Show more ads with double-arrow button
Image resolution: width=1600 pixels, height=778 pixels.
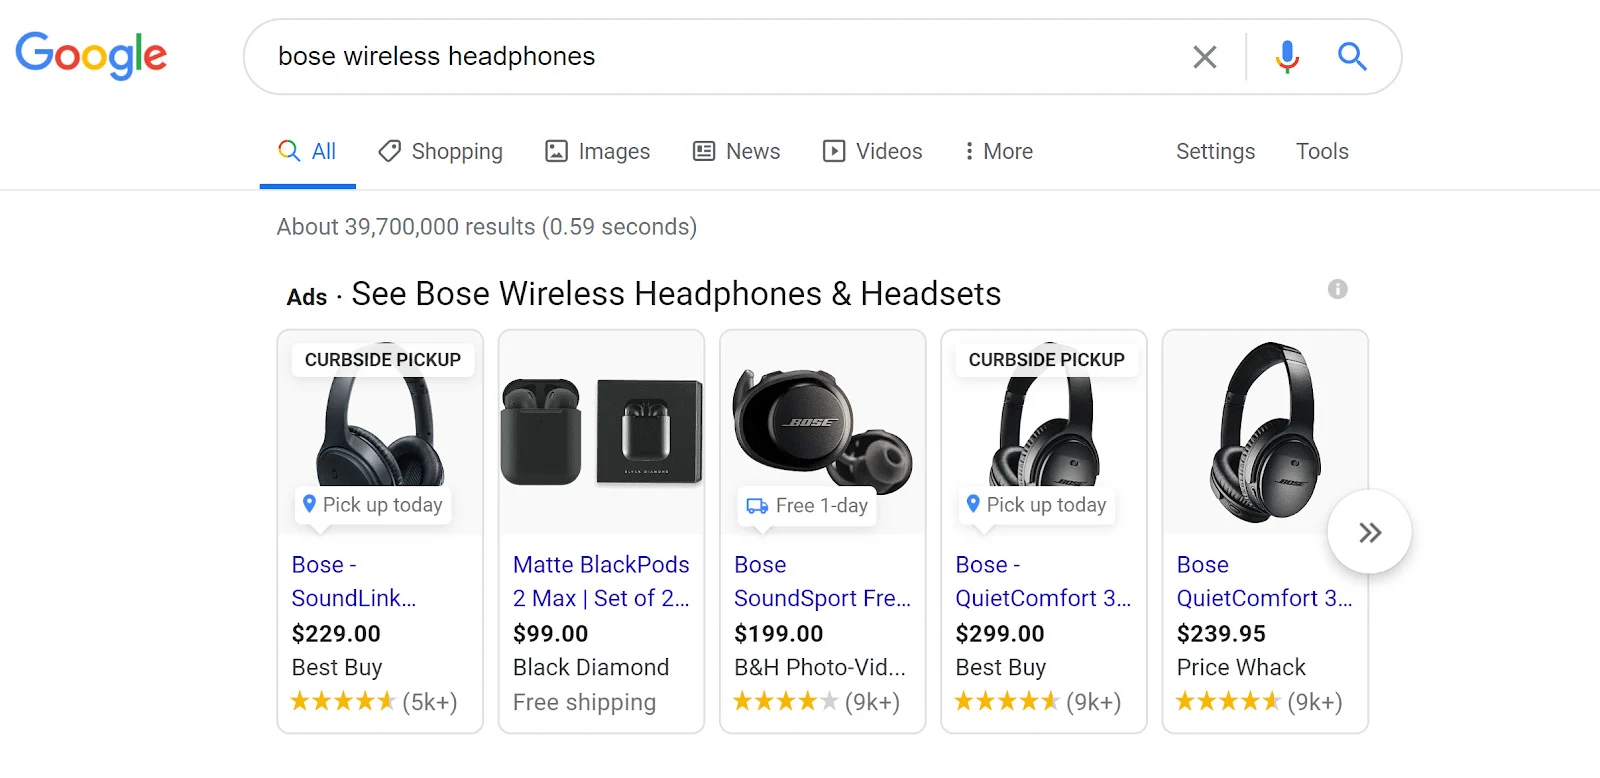[x=1369, y=532]
